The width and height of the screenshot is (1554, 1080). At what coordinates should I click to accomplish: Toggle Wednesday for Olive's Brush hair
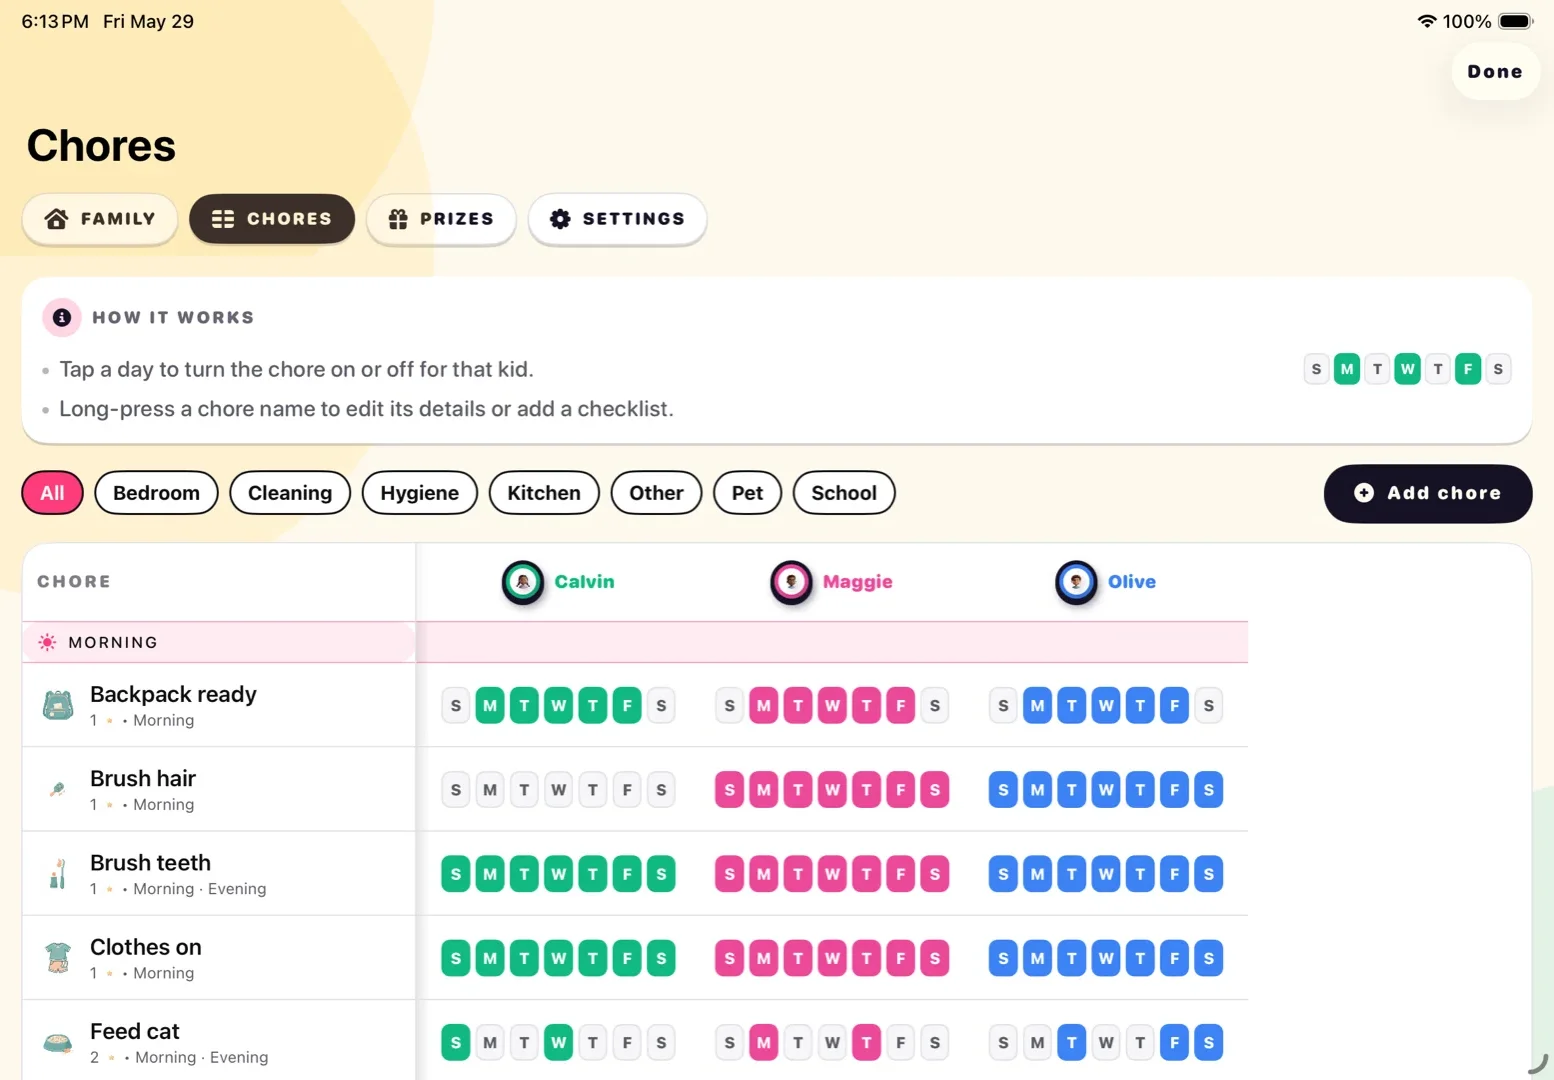[x=1106, y=789]
